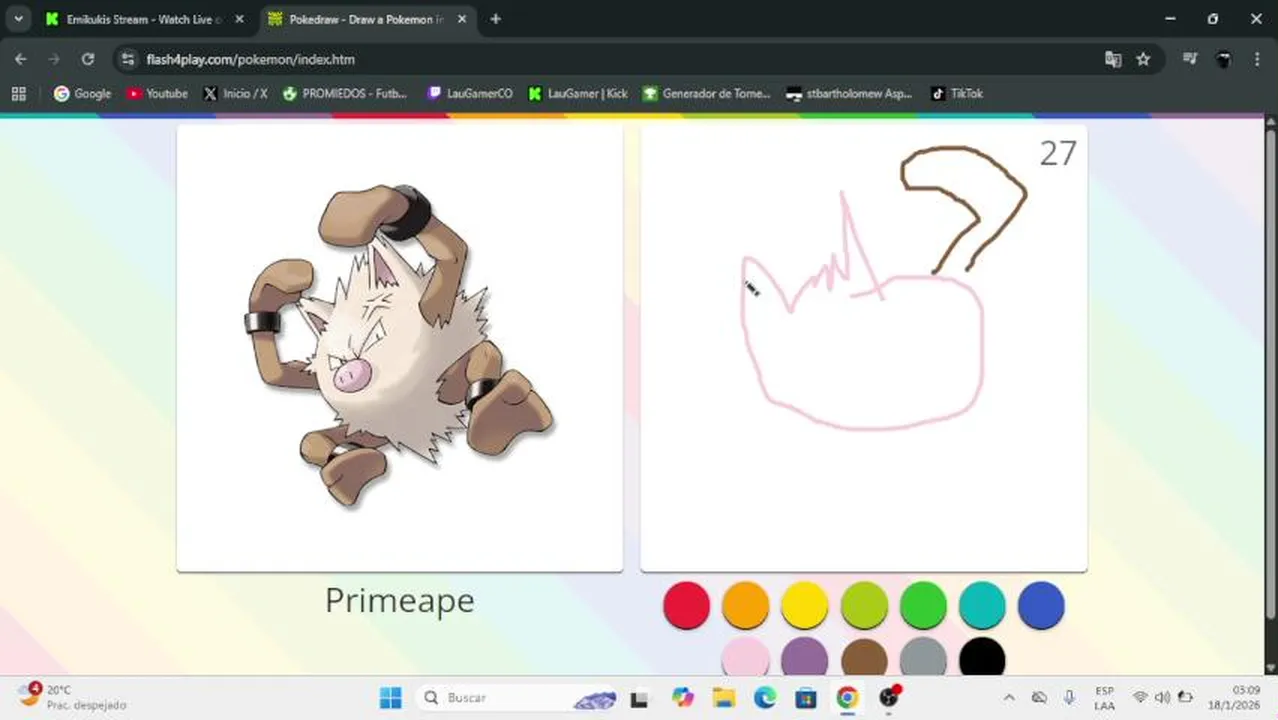Pick the red color swatch
Viewport: 1278px width, 720px height.
(x=686, y=606)
